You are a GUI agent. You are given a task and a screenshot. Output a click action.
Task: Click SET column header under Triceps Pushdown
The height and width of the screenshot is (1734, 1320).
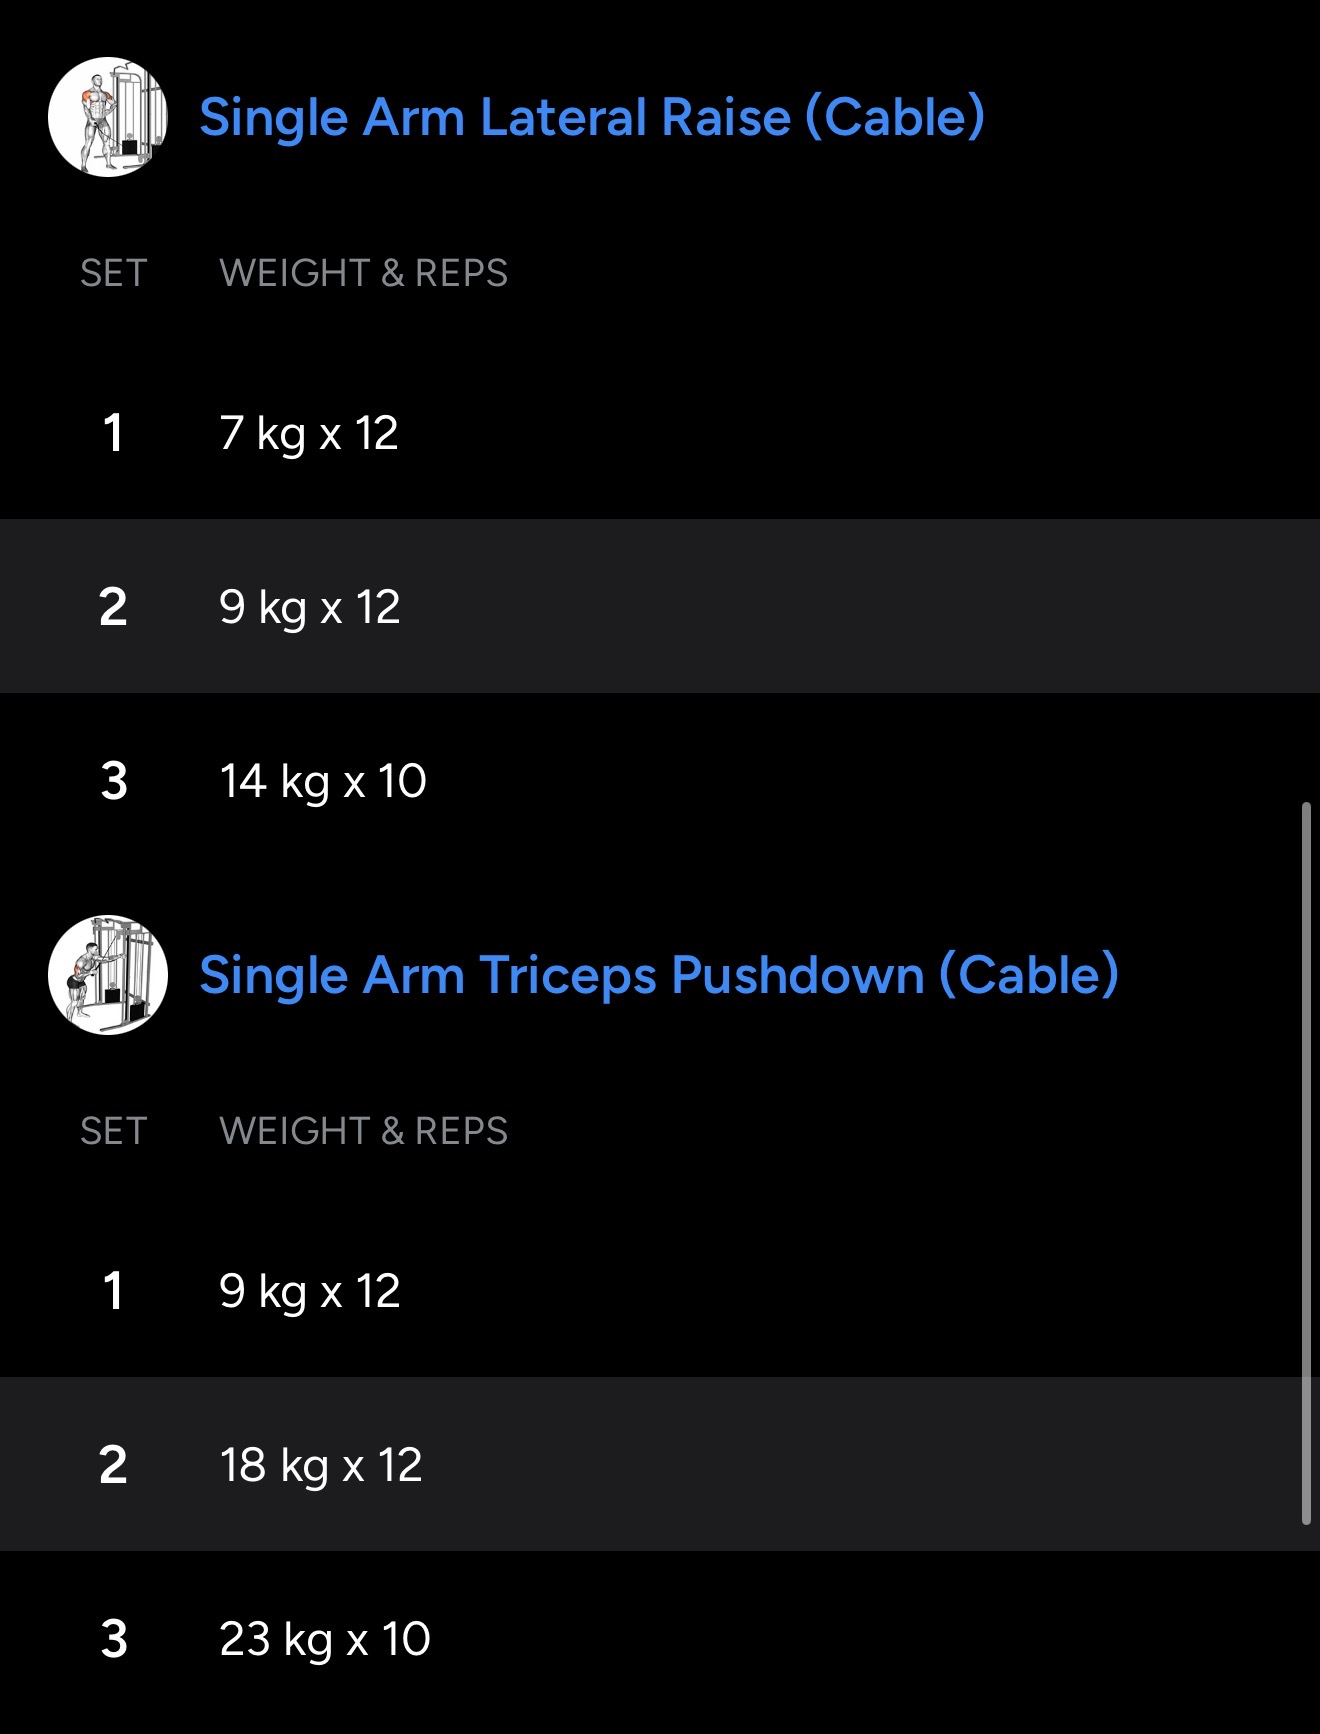114,1131
